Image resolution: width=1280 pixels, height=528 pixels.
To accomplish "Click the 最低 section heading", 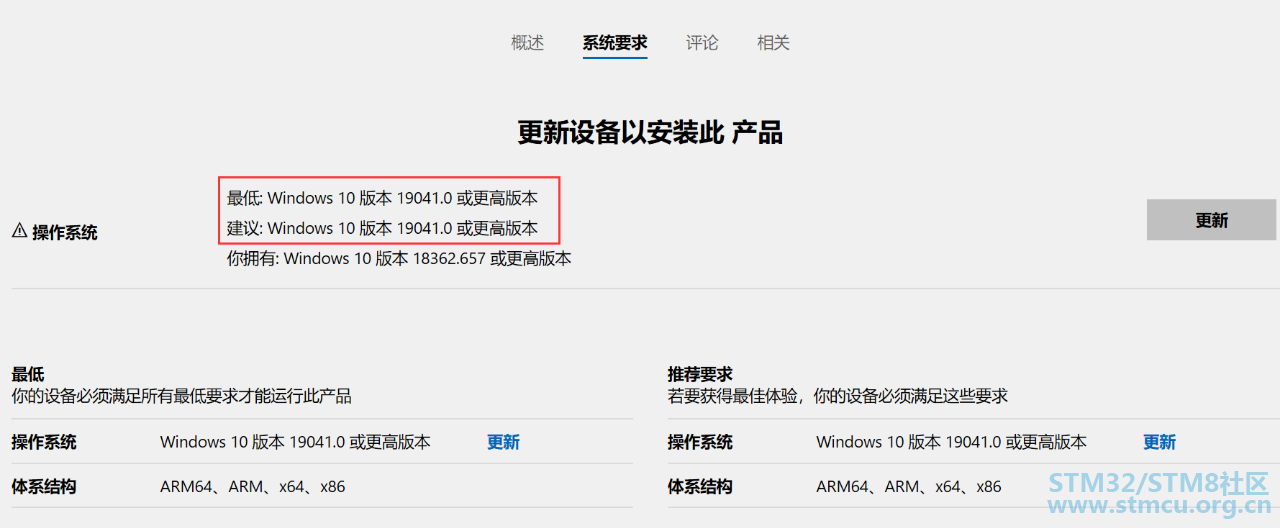I will tap(28, 375).
